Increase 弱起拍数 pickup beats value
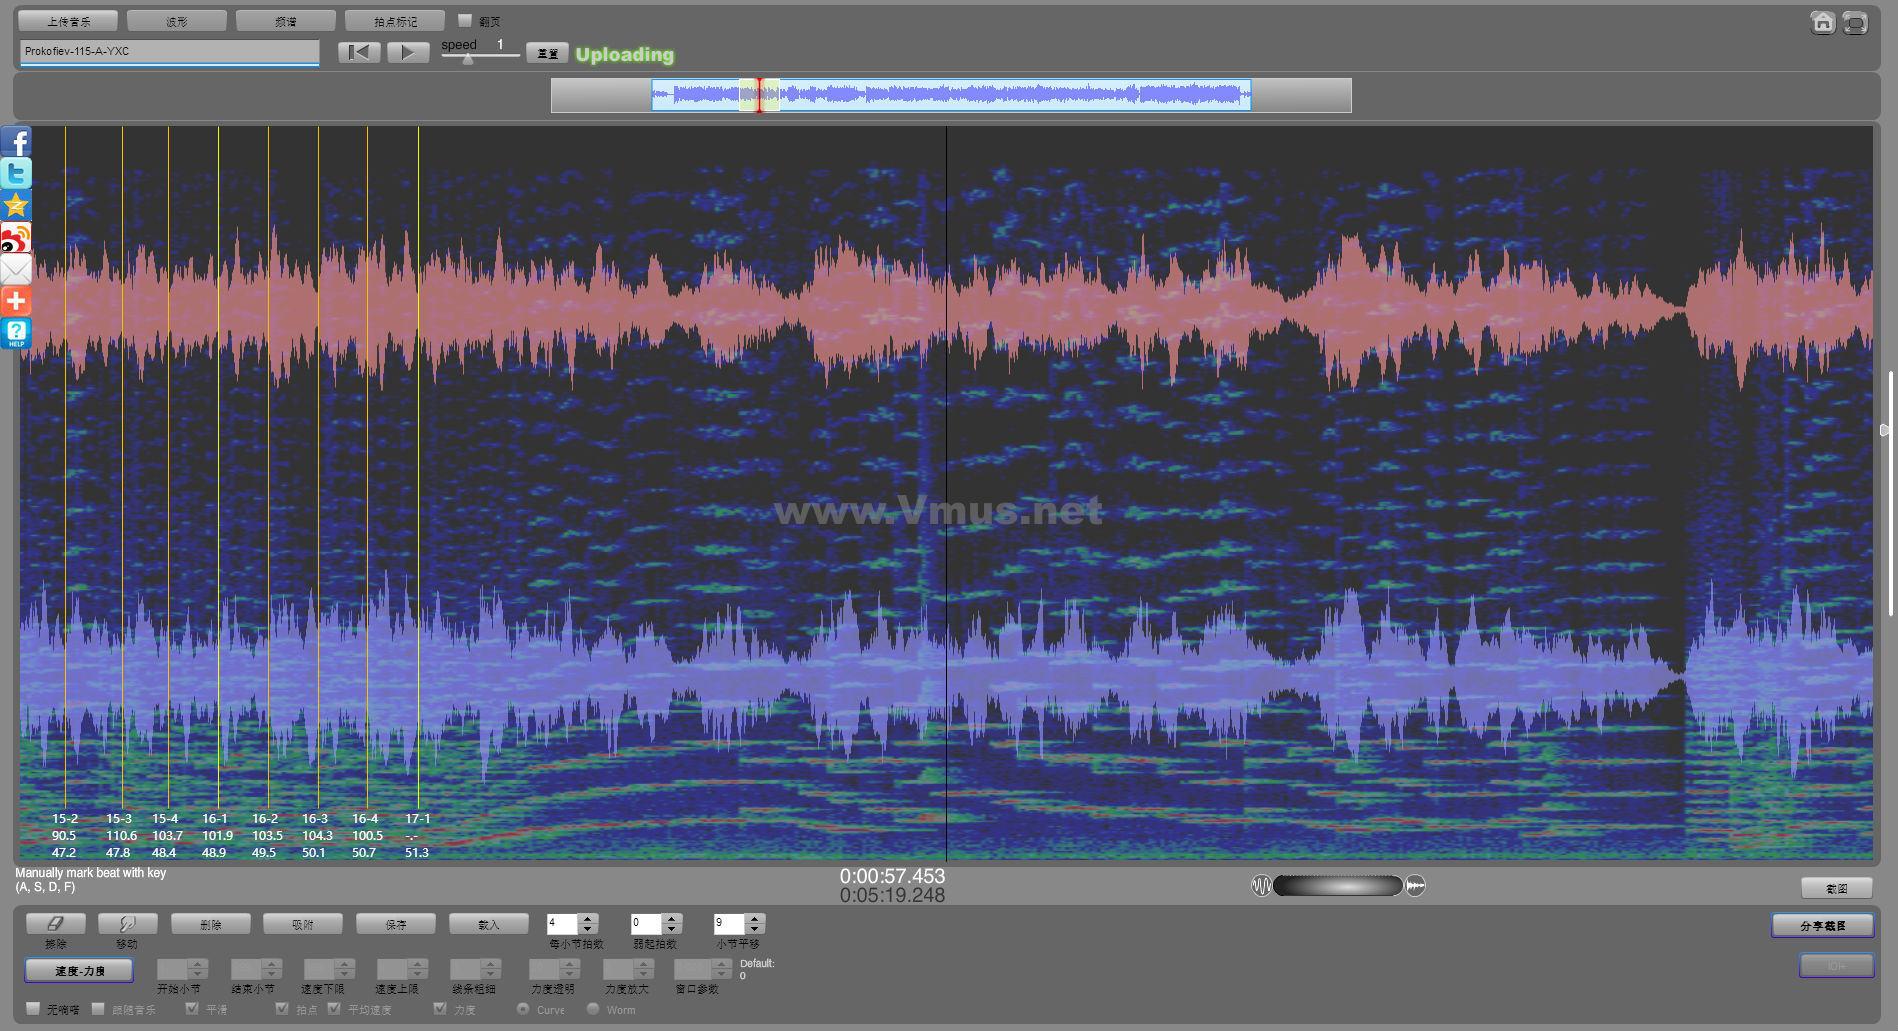Image resolution: width=1898 pixels, height=1031 pixels. click(x=672, y=919)
